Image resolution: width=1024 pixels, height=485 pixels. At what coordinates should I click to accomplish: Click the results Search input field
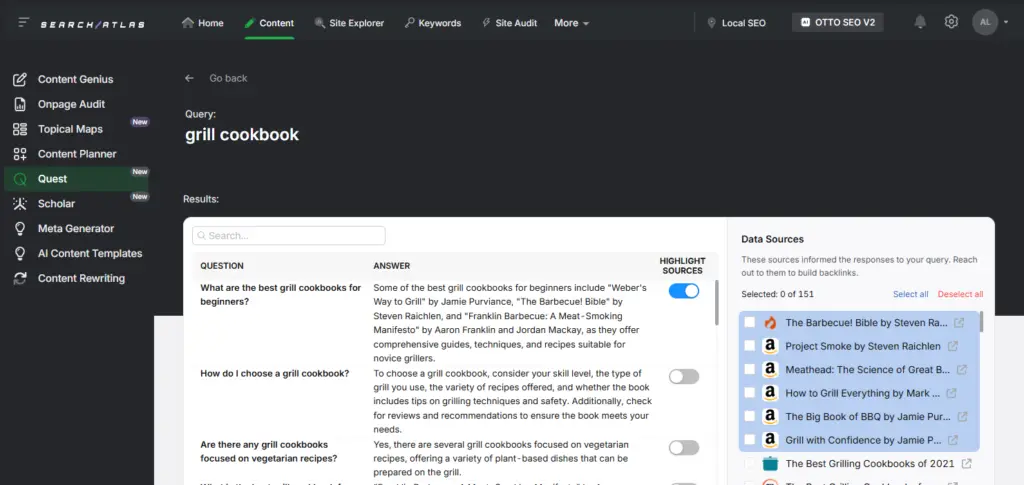289,236
